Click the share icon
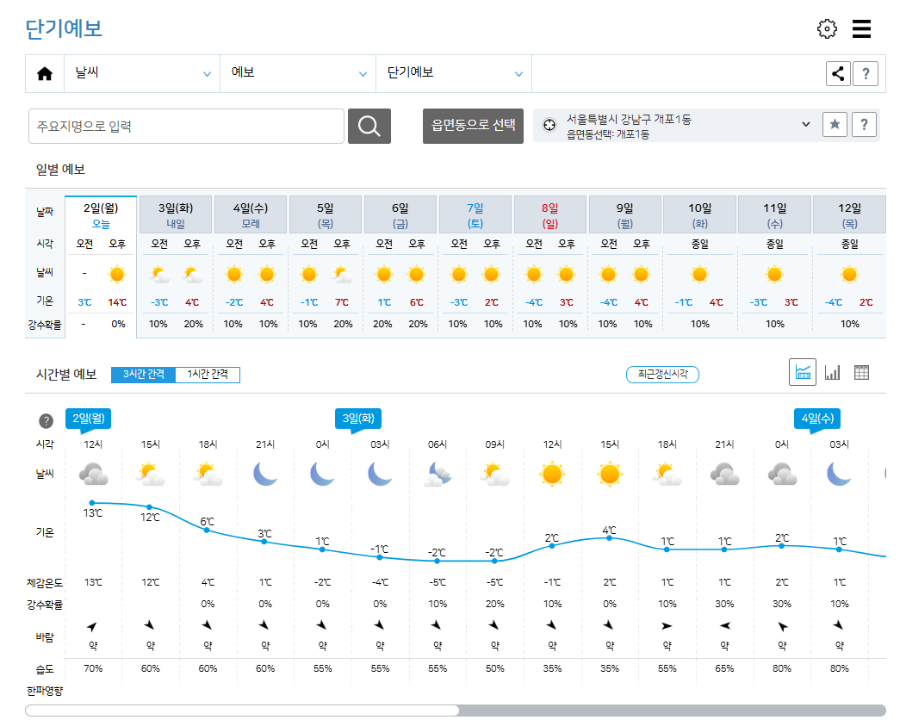 [x=837, y=73]
